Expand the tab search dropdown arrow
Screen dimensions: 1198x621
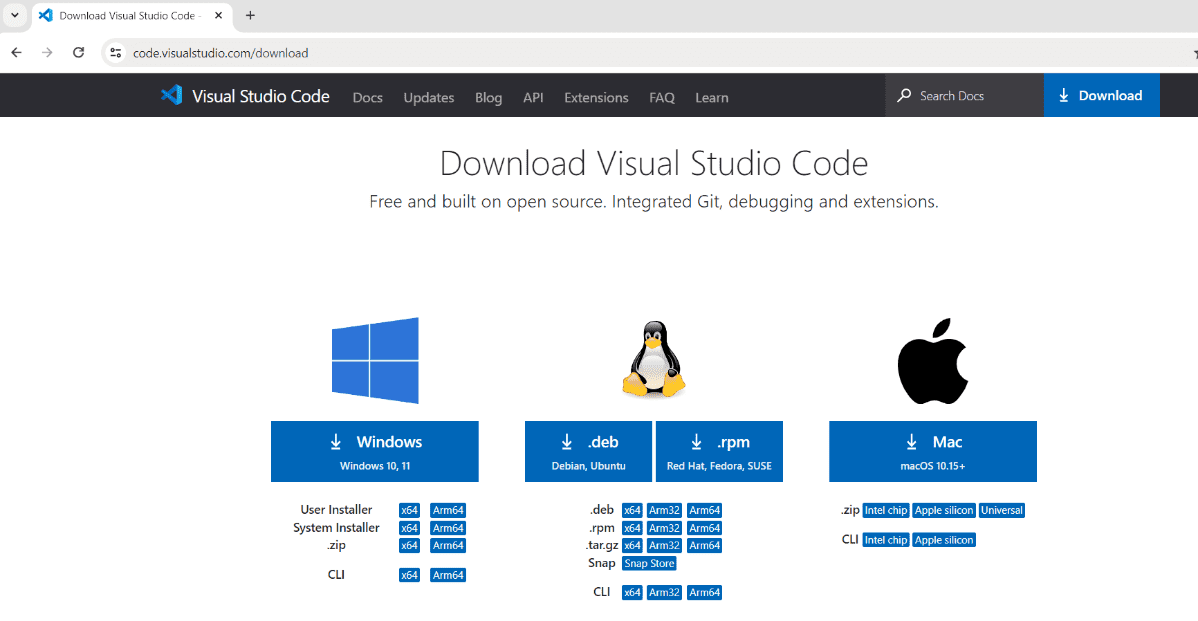(x=15, y=15)
